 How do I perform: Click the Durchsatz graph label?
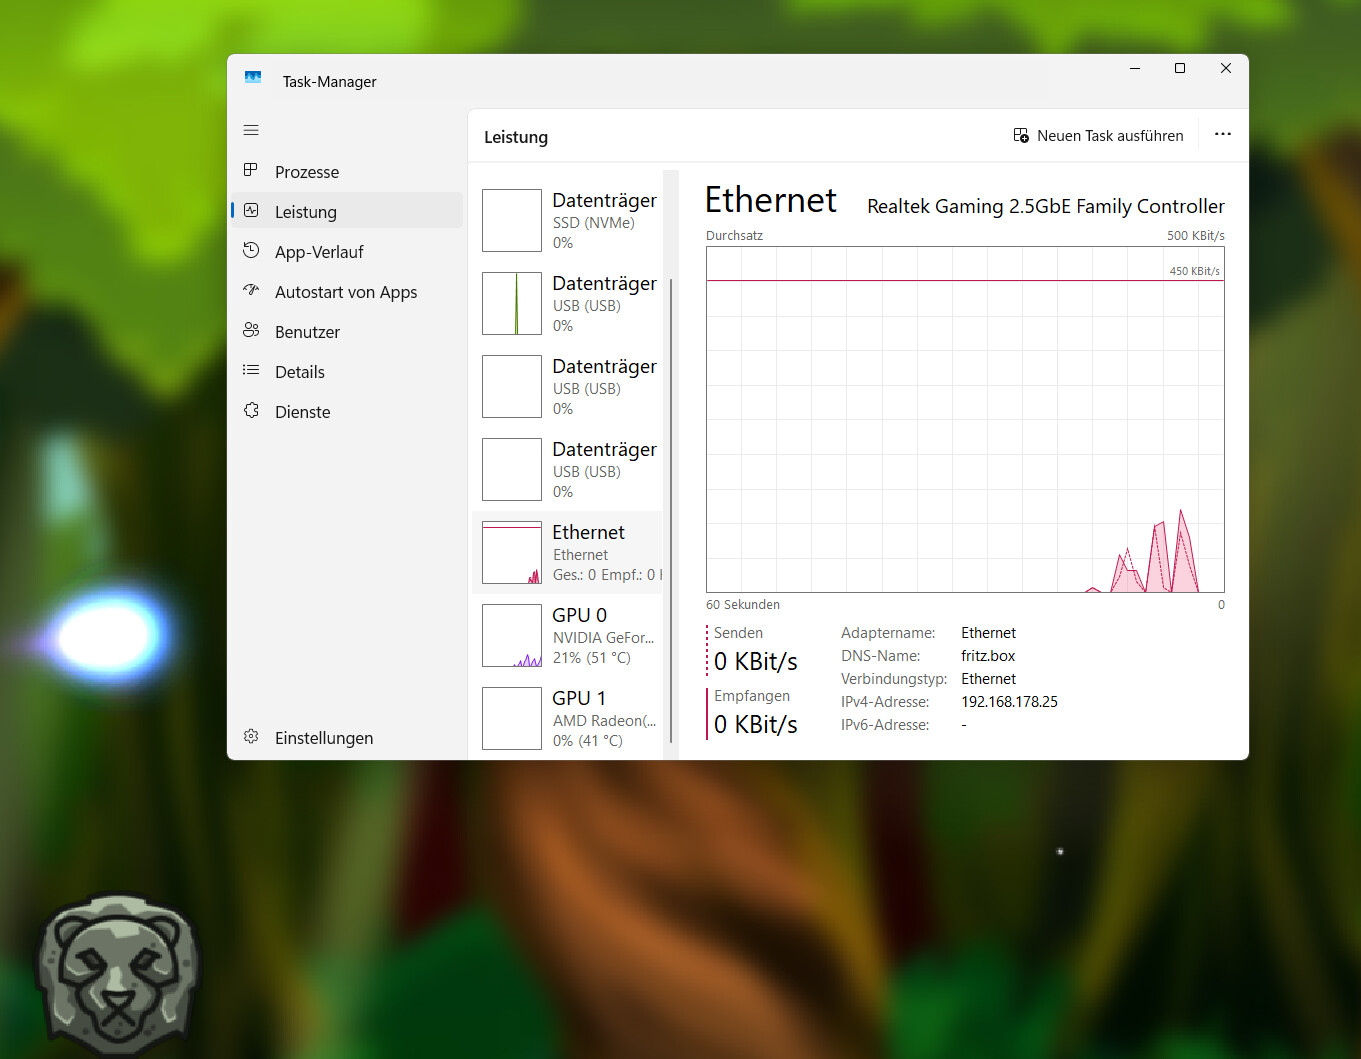735,236
